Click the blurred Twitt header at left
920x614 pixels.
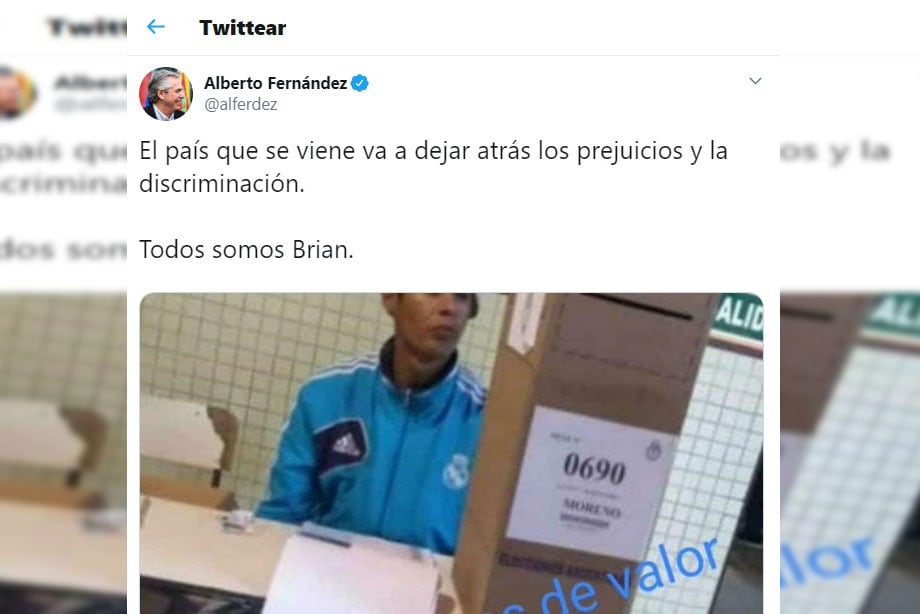tap(87, 27)
